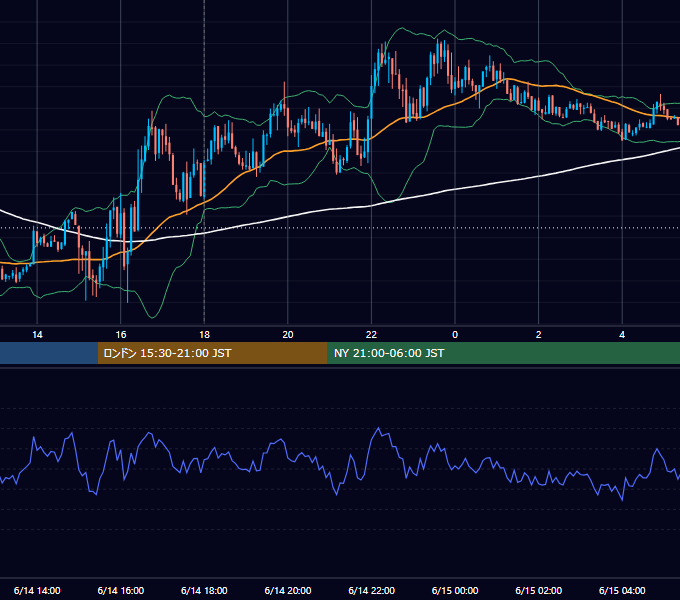This screenshot has width=680, height=600.
Task: Select the ロンドン 15:30-21:00 JST session bar
Action: click(212, 353)
